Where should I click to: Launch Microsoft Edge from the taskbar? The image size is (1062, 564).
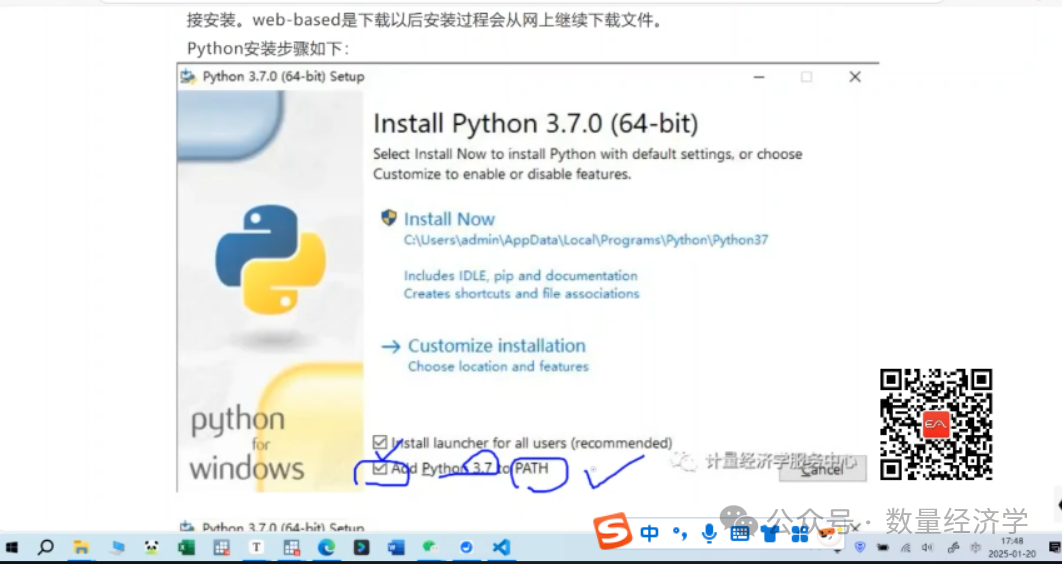point(326,547)
